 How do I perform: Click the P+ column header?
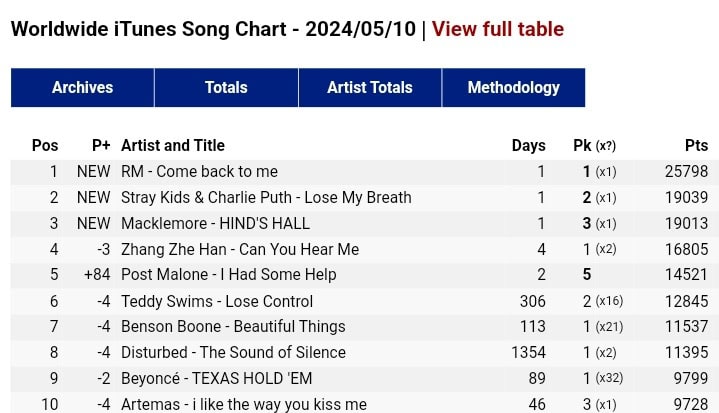(x=101, y=146)
